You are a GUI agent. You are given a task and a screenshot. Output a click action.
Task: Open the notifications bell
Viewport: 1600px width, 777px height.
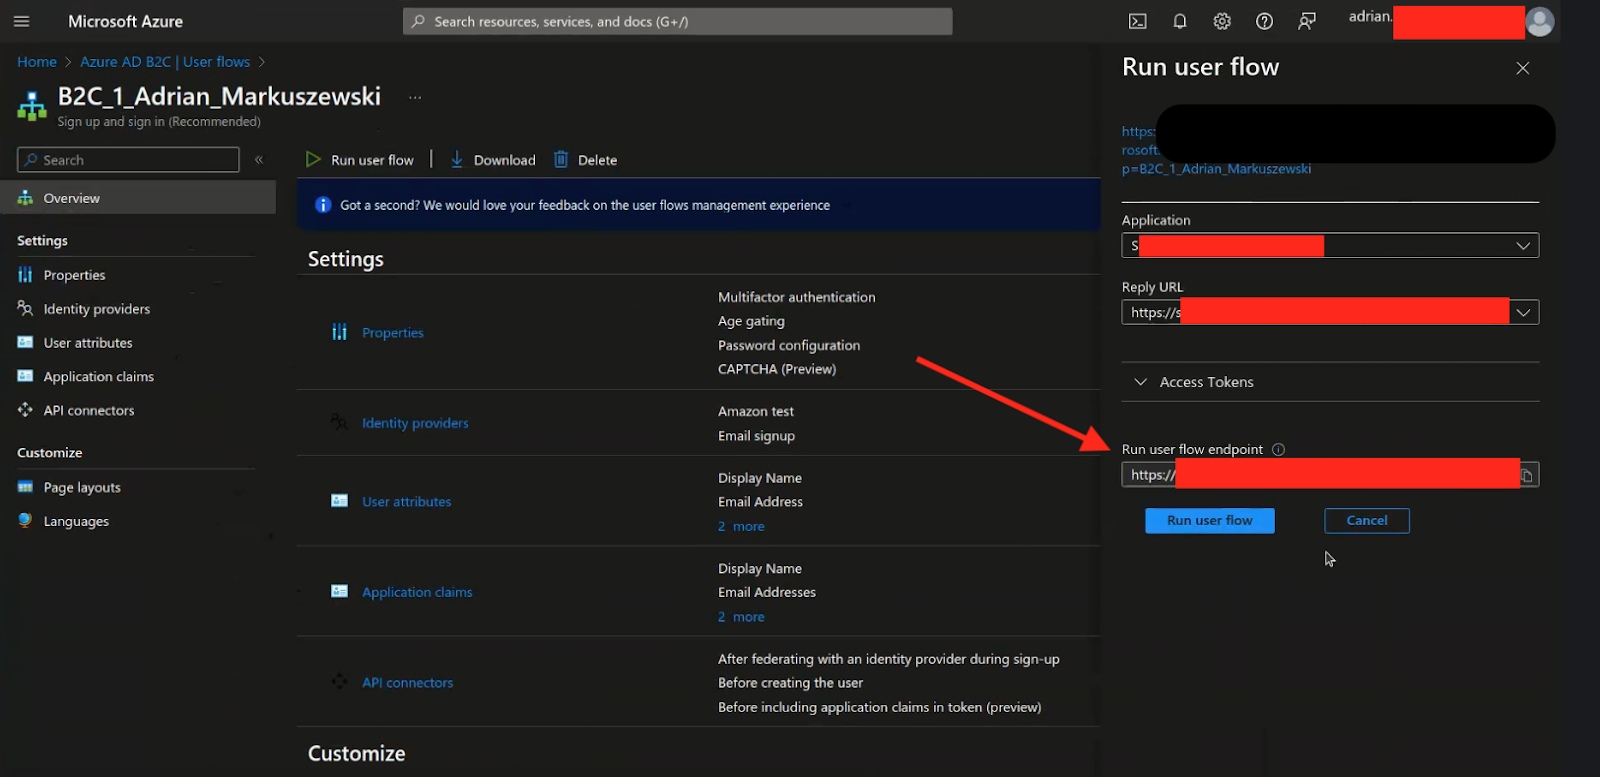click(1180, 21)
